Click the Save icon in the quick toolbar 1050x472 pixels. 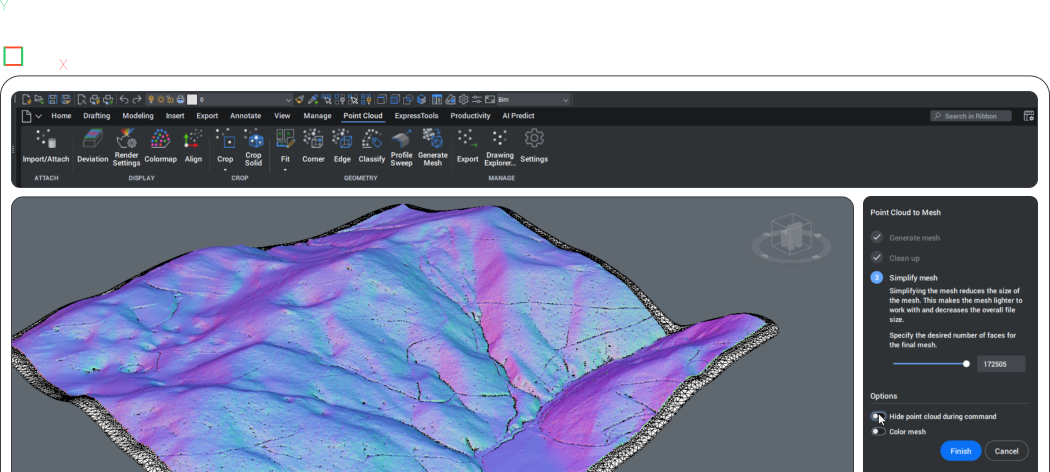pyautogui.click(x=53, y=100)
